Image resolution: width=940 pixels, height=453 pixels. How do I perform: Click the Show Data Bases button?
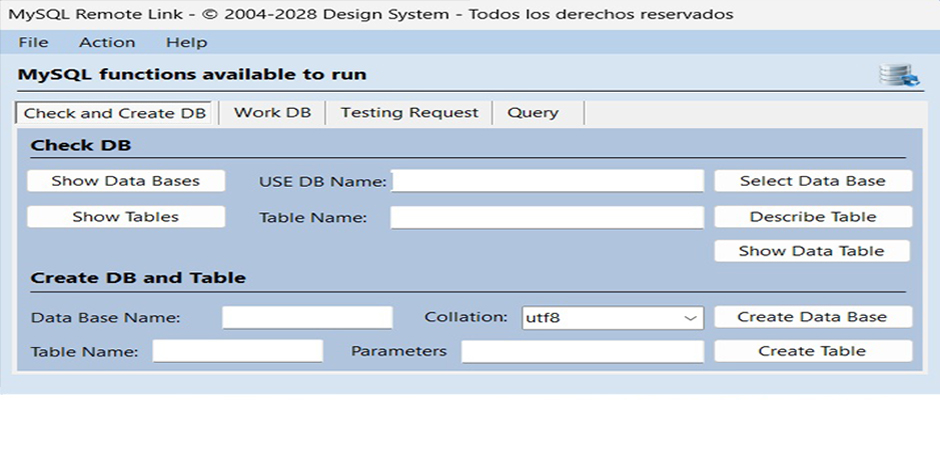126,181
